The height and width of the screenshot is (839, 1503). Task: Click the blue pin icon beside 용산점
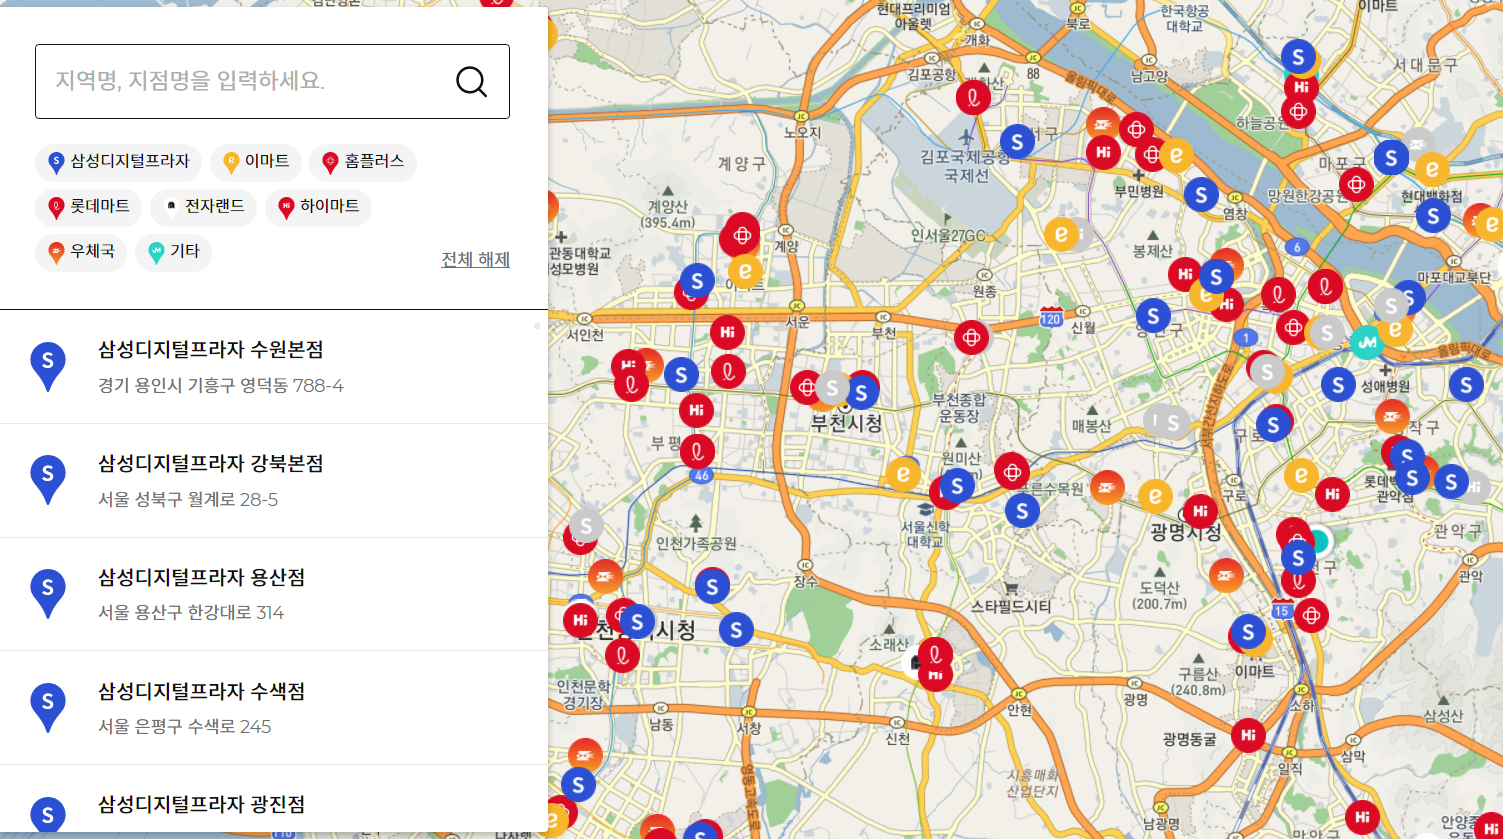(x=48, y=594)
